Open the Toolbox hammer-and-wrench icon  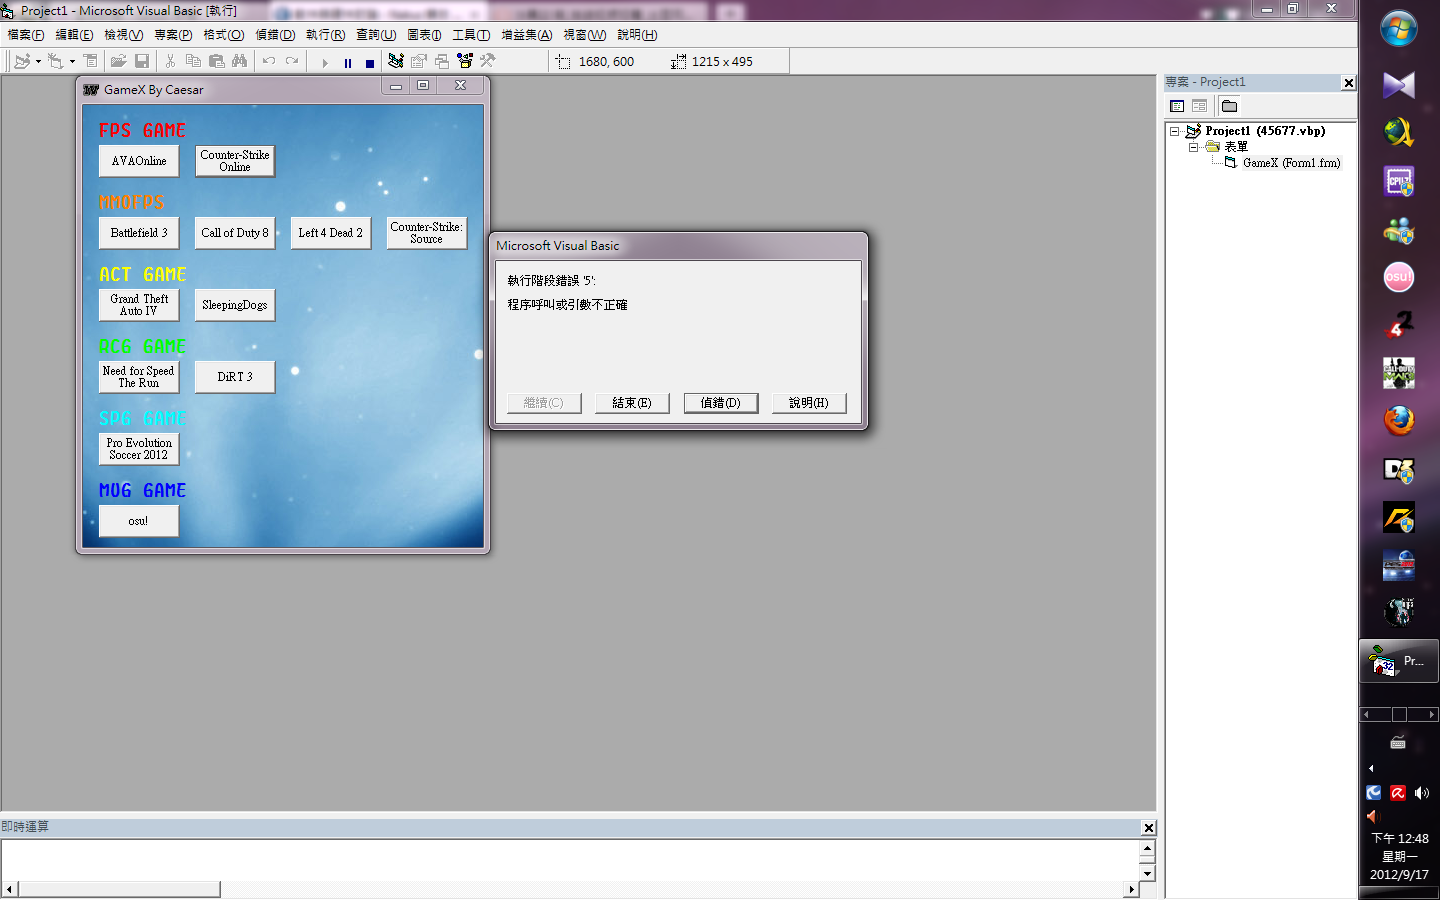488,62
